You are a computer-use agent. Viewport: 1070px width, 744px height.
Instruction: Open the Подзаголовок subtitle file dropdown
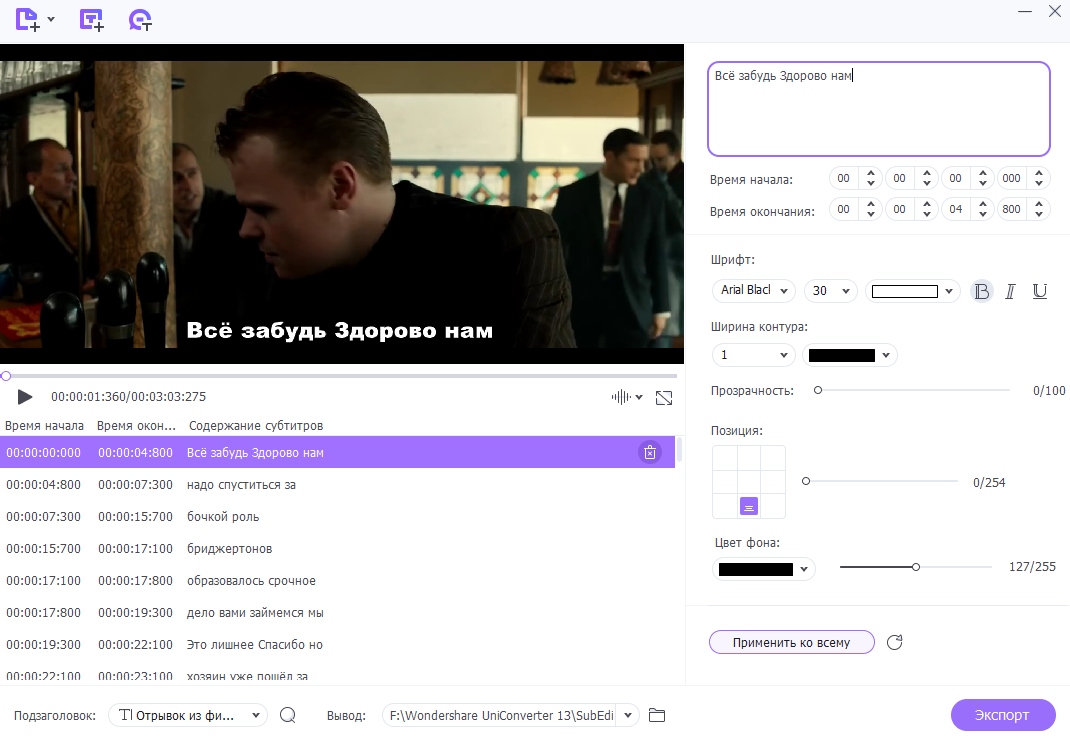coord(188,715)
